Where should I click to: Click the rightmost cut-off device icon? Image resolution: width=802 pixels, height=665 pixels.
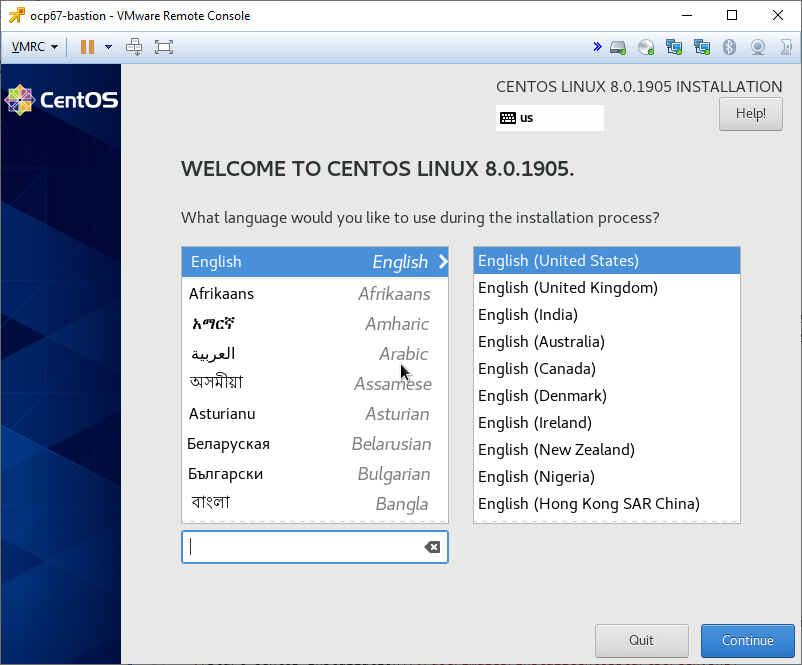786,48
